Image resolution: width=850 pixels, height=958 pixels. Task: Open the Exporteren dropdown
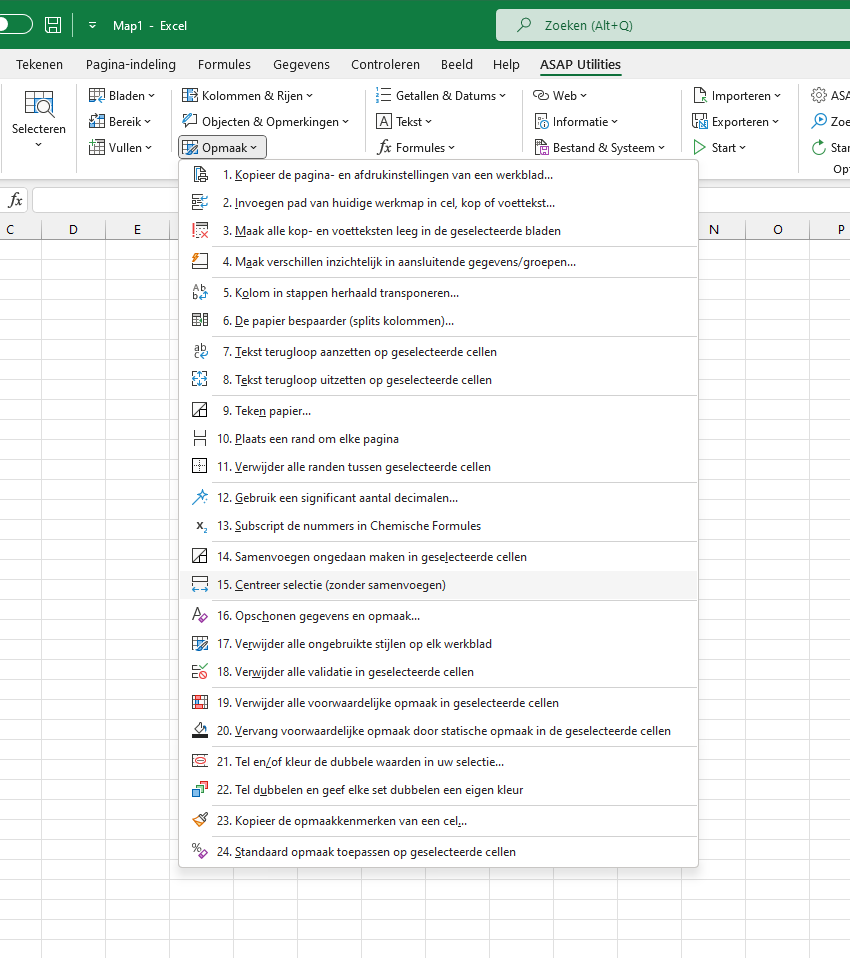pyautogui.click(x=736, y=122)
